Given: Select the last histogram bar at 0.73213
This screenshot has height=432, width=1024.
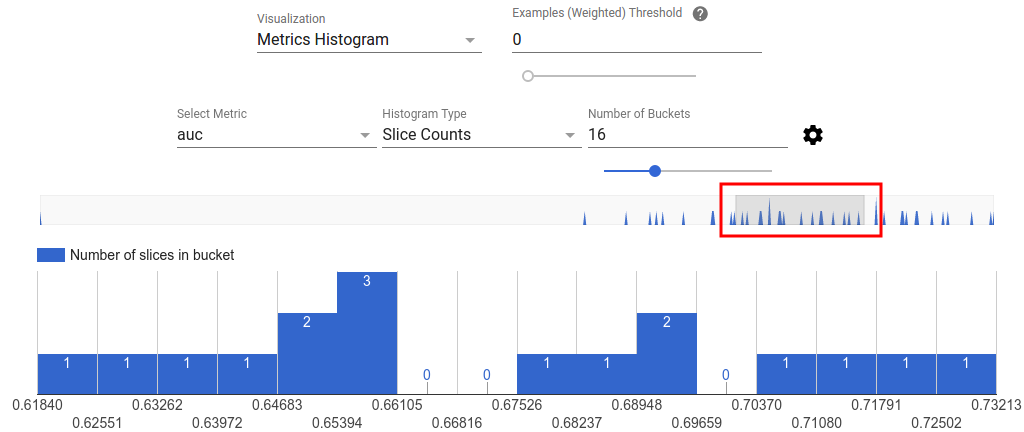Looking at the screenshot, I should click(x=966, y=373).
